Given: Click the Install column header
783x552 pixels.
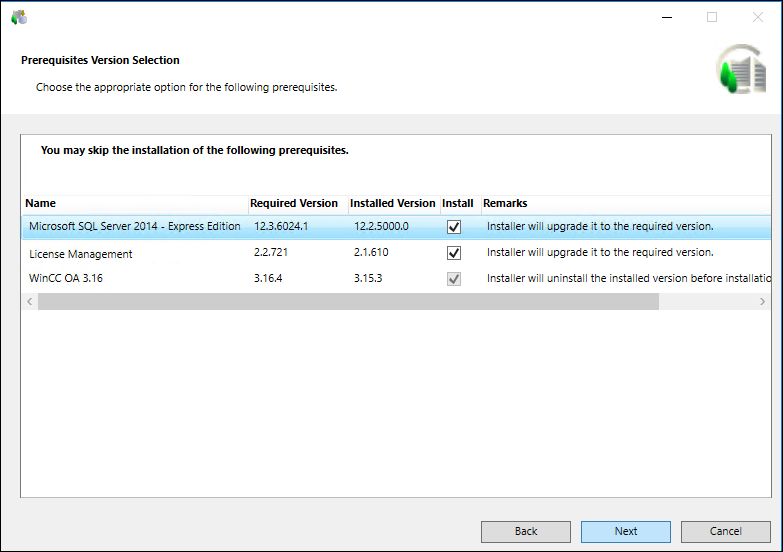Looking at the screenshot, I should click(x=458, y=203).
